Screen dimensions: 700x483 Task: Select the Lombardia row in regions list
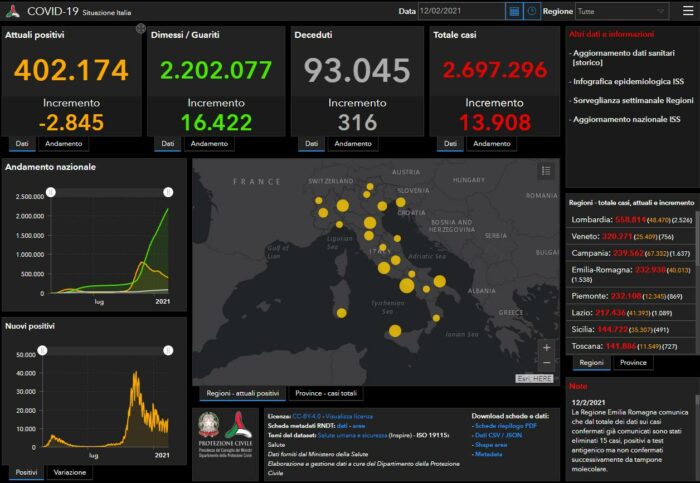(x=631, y=220)
